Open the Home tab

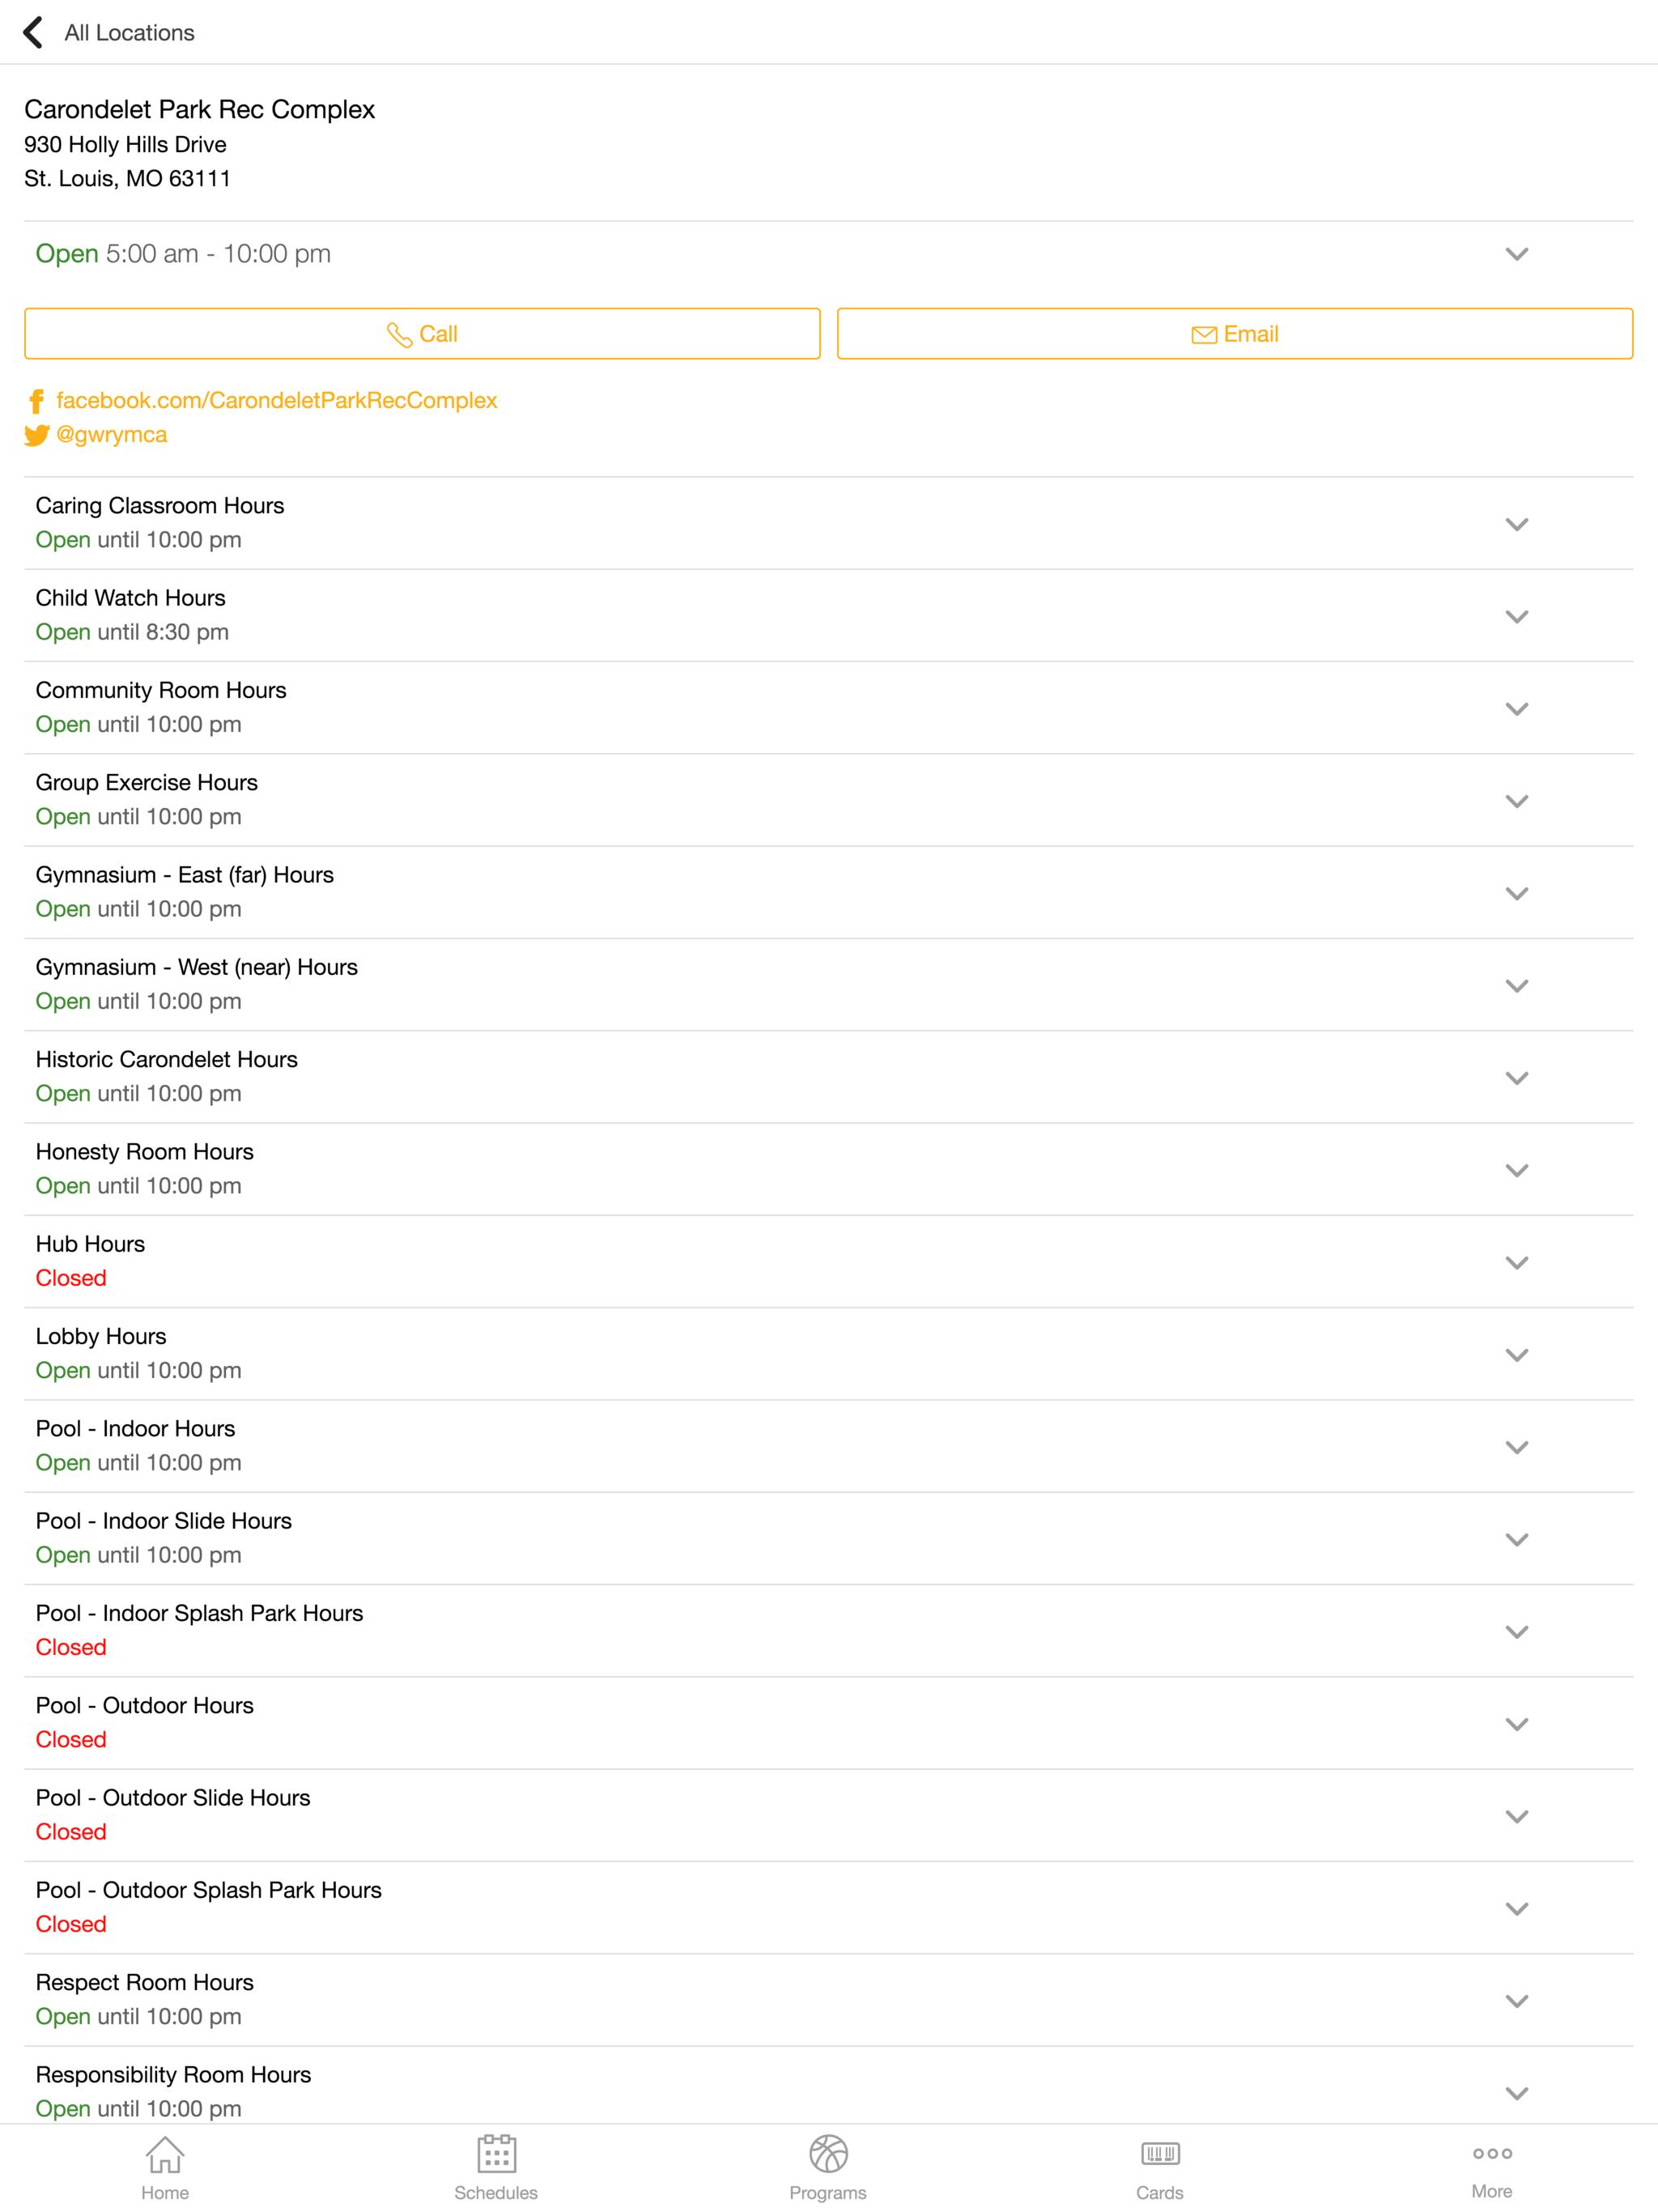pos(165,2167)
